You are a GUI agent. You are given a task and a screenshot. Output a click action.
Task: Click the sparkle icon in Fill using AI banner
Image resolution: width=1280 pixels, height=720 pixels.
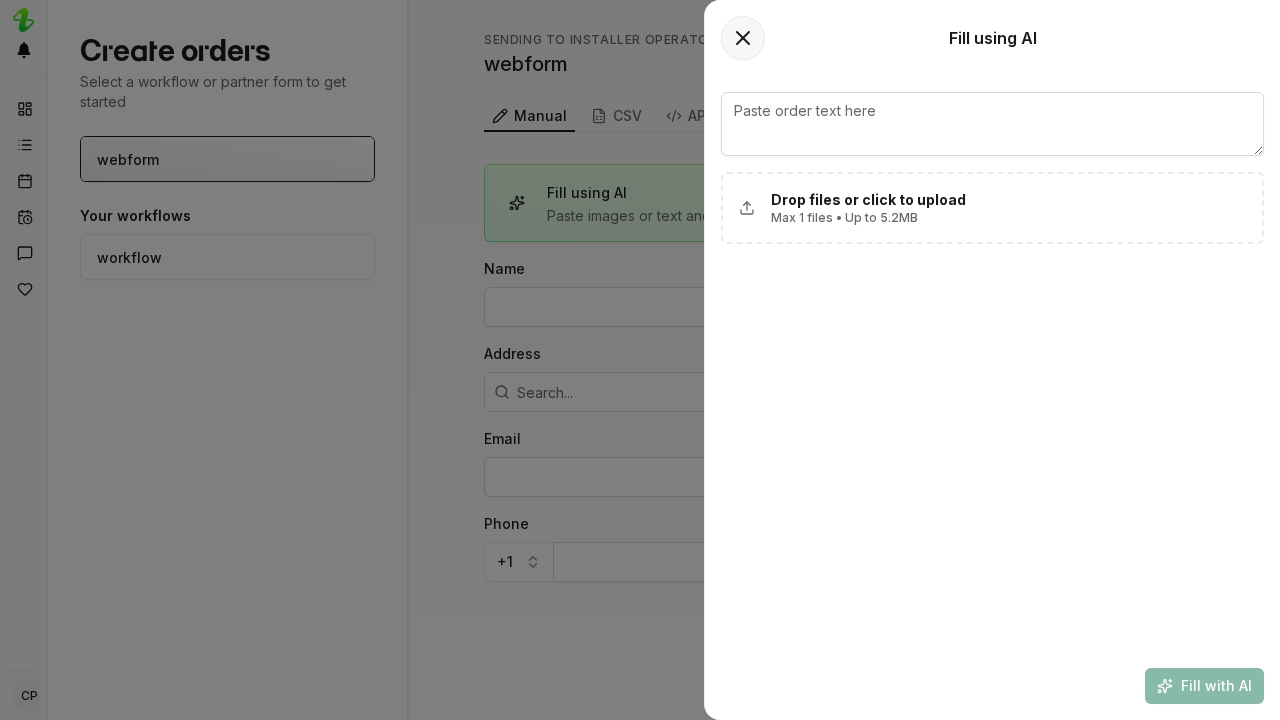(517, 203)
